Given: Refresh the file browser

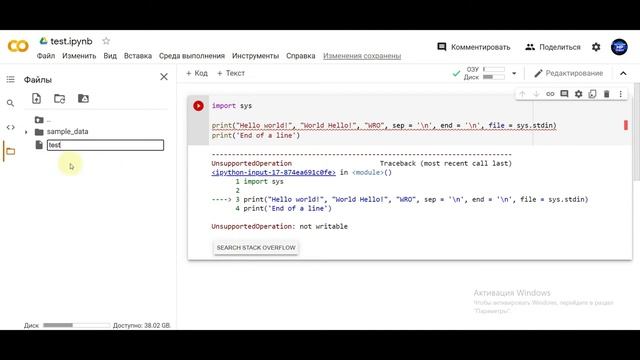Looking at the screenshot, I should [x=60, y=98].
